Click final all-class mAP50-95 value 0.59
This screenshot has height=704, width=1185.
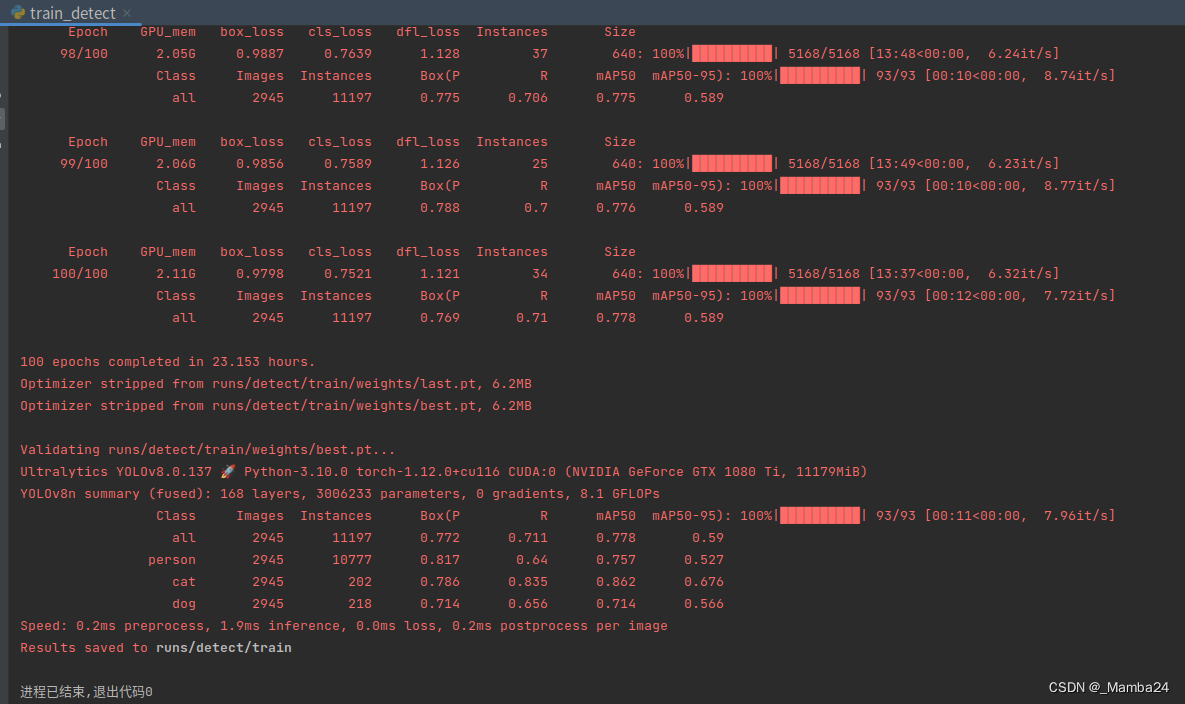tap(708, 538)
